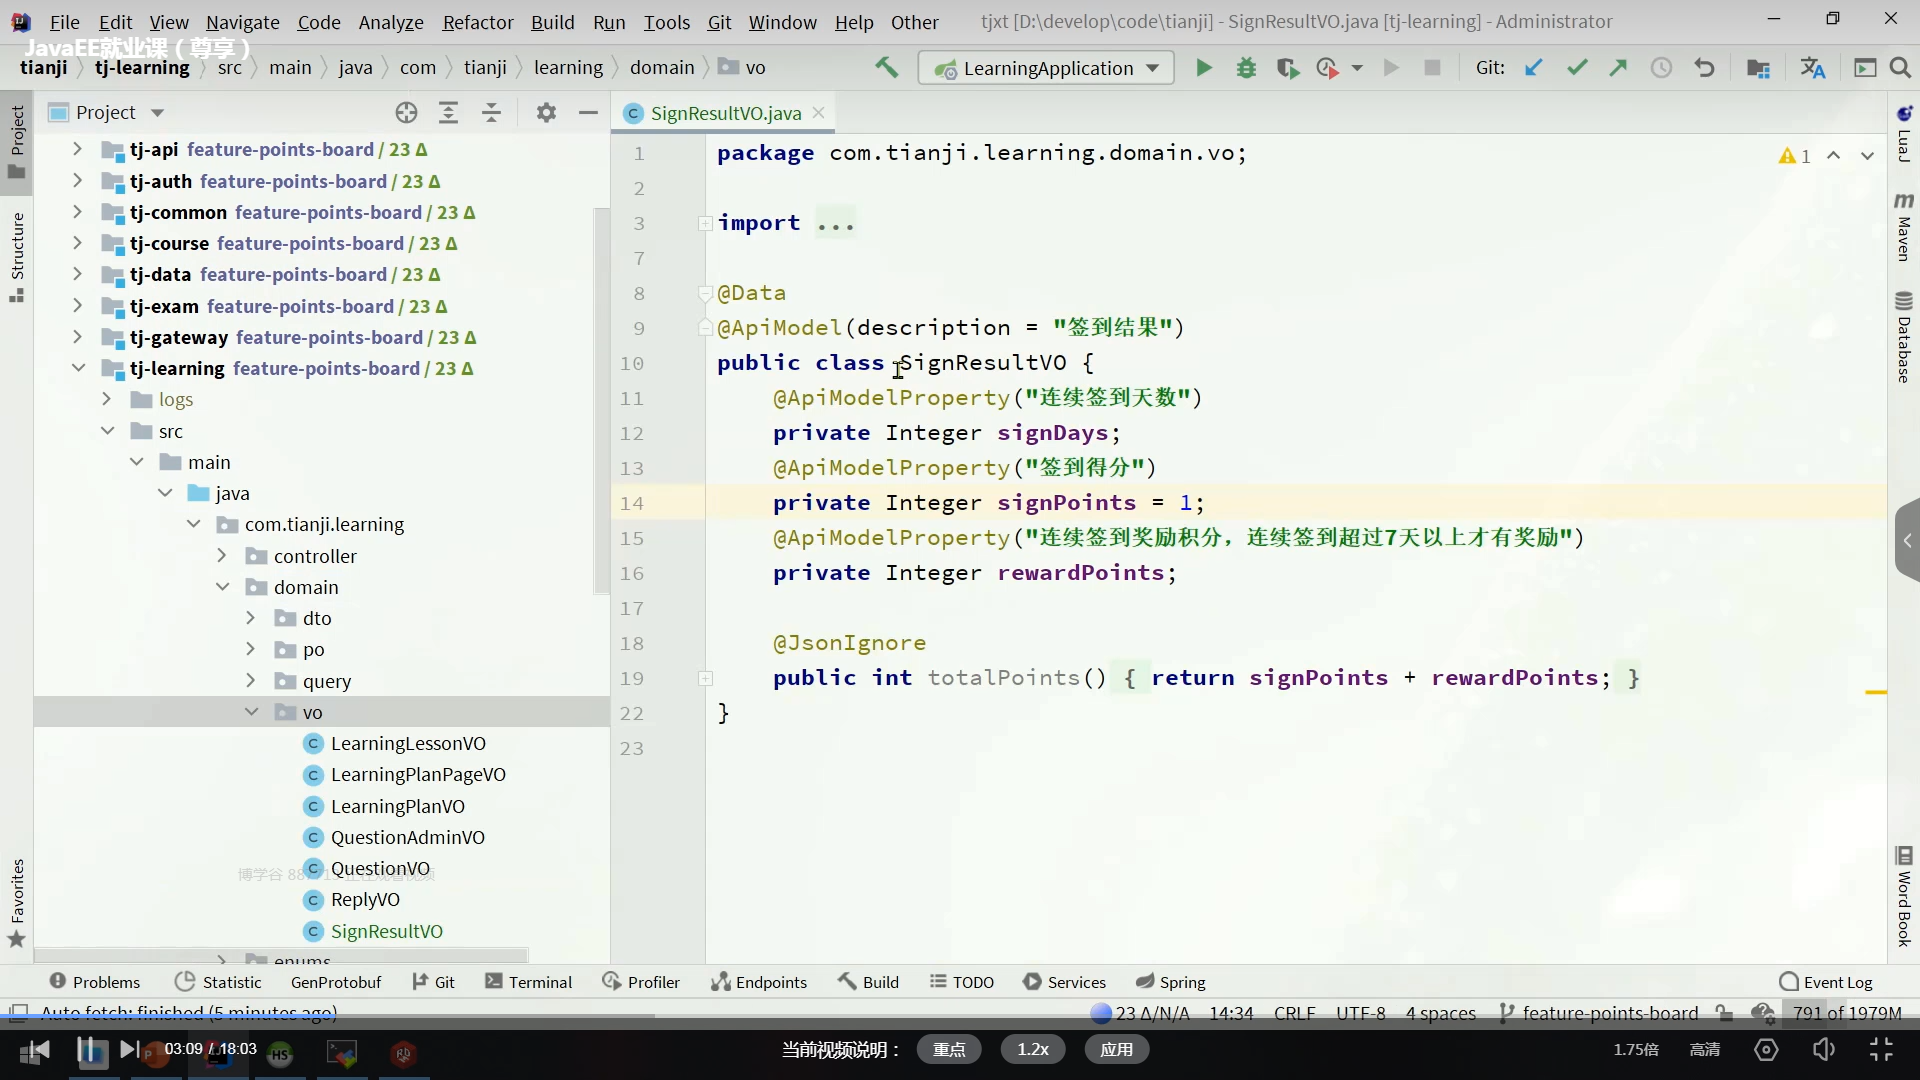The image size is (1920, 1080).
Task: Click the Build hammer icon
Action: click(886, 68)
